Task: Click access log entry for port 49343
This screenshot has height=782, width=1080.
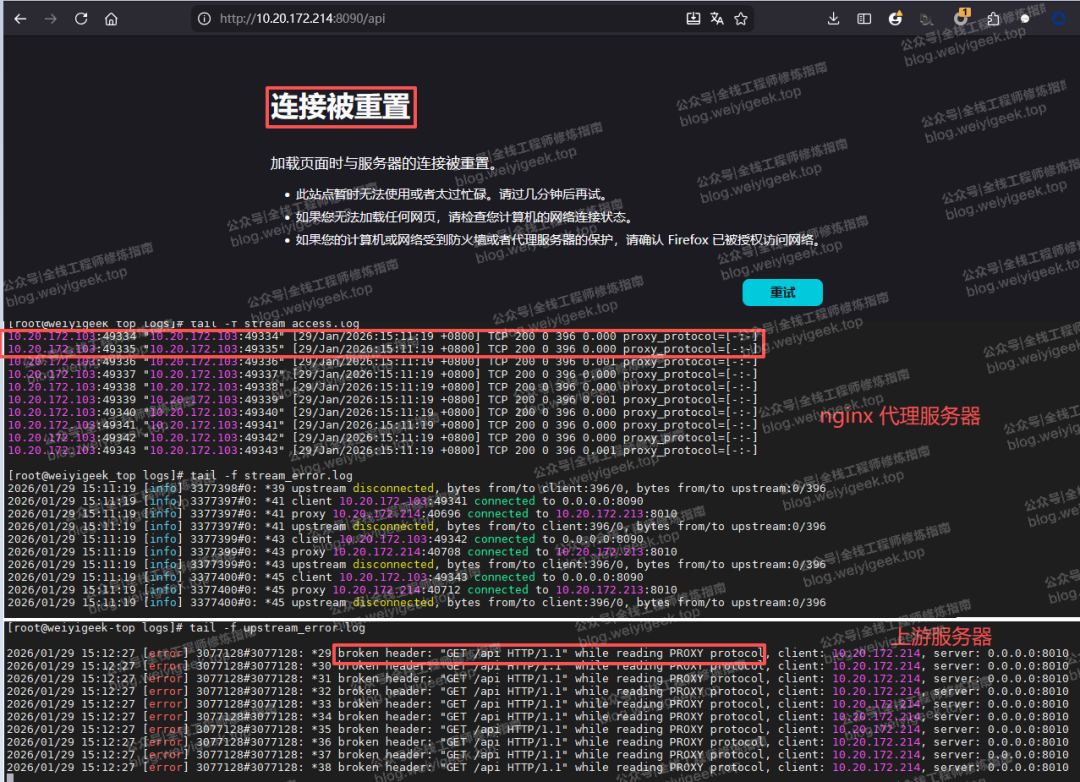Action: 382,451
